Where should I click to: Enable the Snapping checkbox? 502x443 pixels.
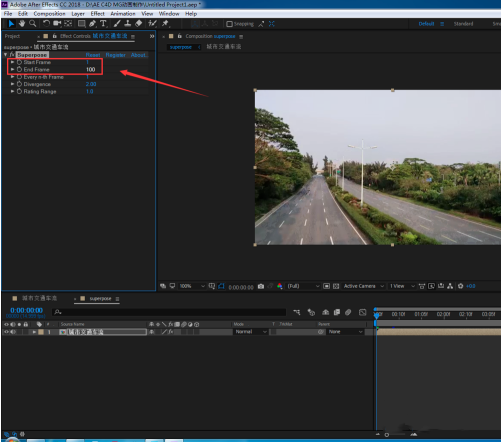[x=229, y=24]
